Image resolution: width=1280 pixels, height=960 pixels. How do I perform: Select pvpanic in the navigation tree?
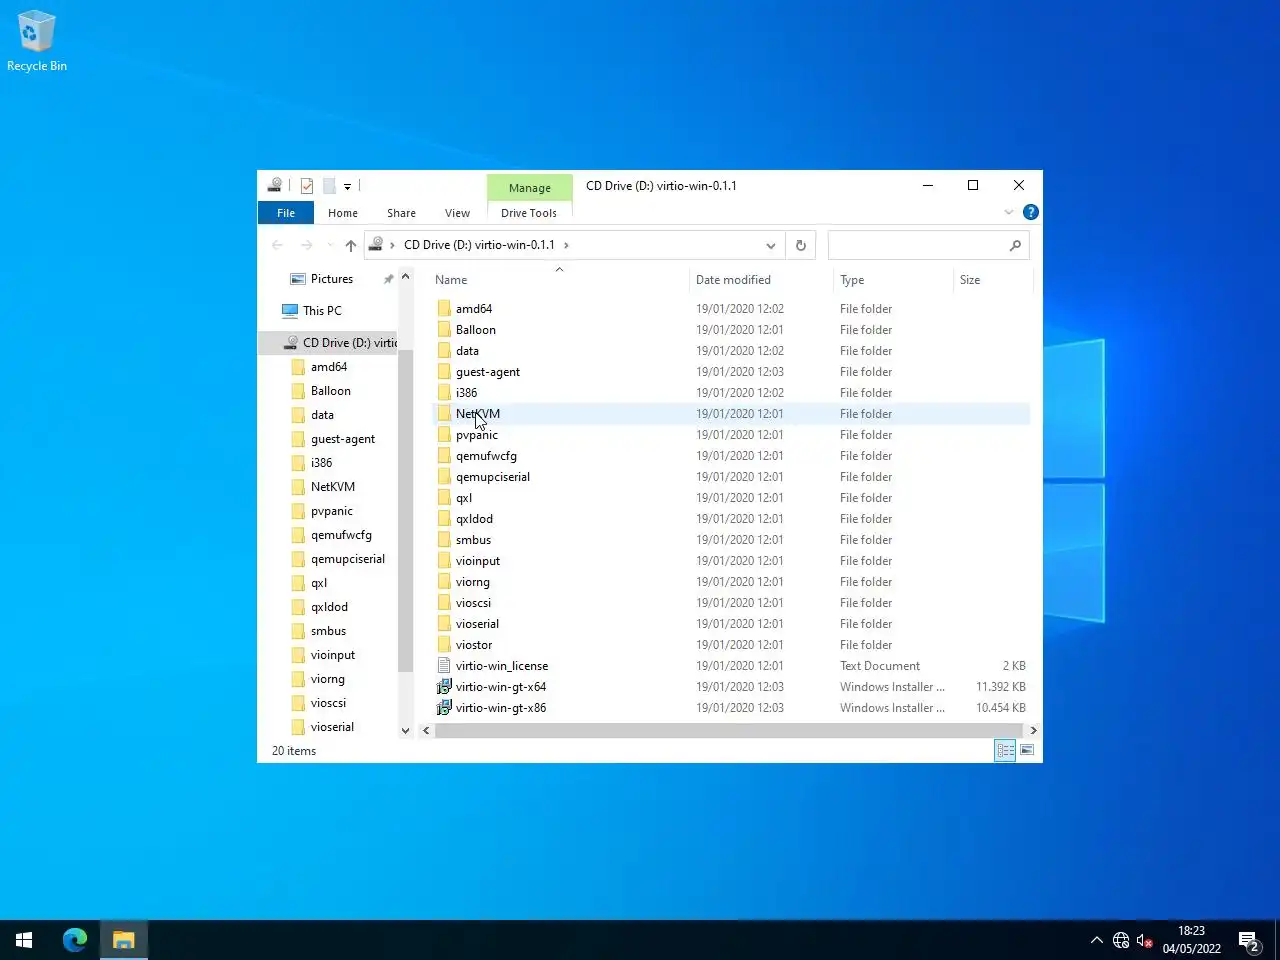click(x=331, y=511)
